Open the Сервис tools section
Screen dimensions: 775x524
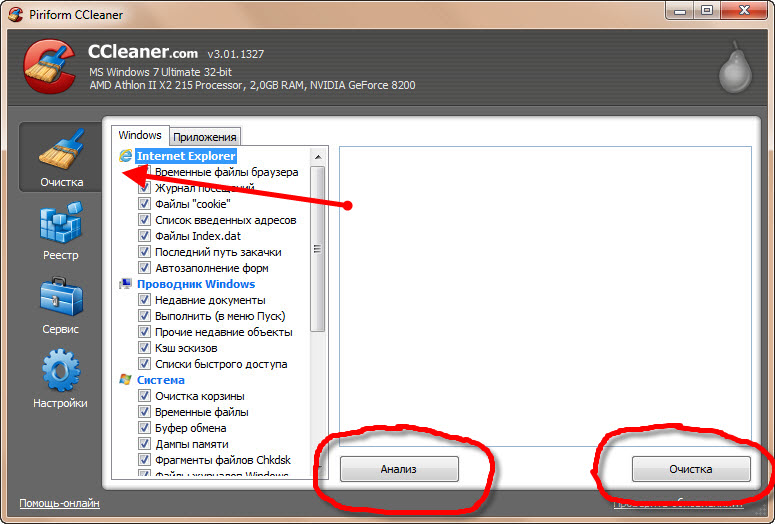[61, 306]
